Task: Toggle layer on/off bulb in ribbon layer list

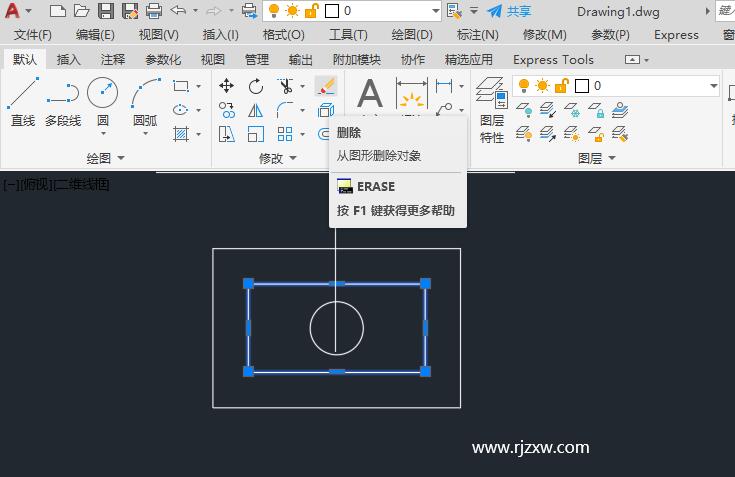Action: point(524,86)
